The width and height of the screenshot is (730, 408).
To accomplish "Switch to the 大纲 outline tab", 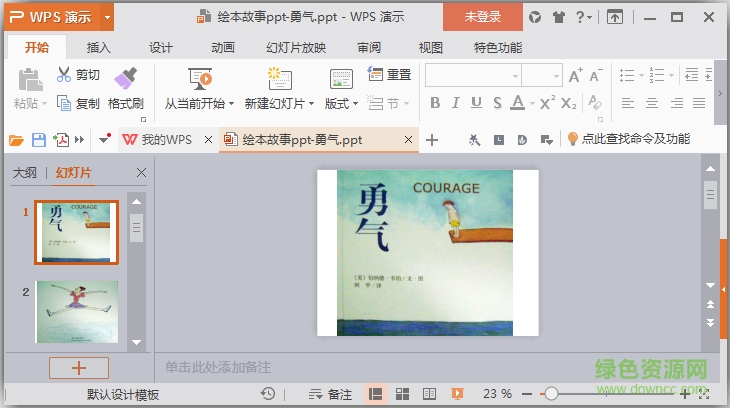I will tap(25, 173).
